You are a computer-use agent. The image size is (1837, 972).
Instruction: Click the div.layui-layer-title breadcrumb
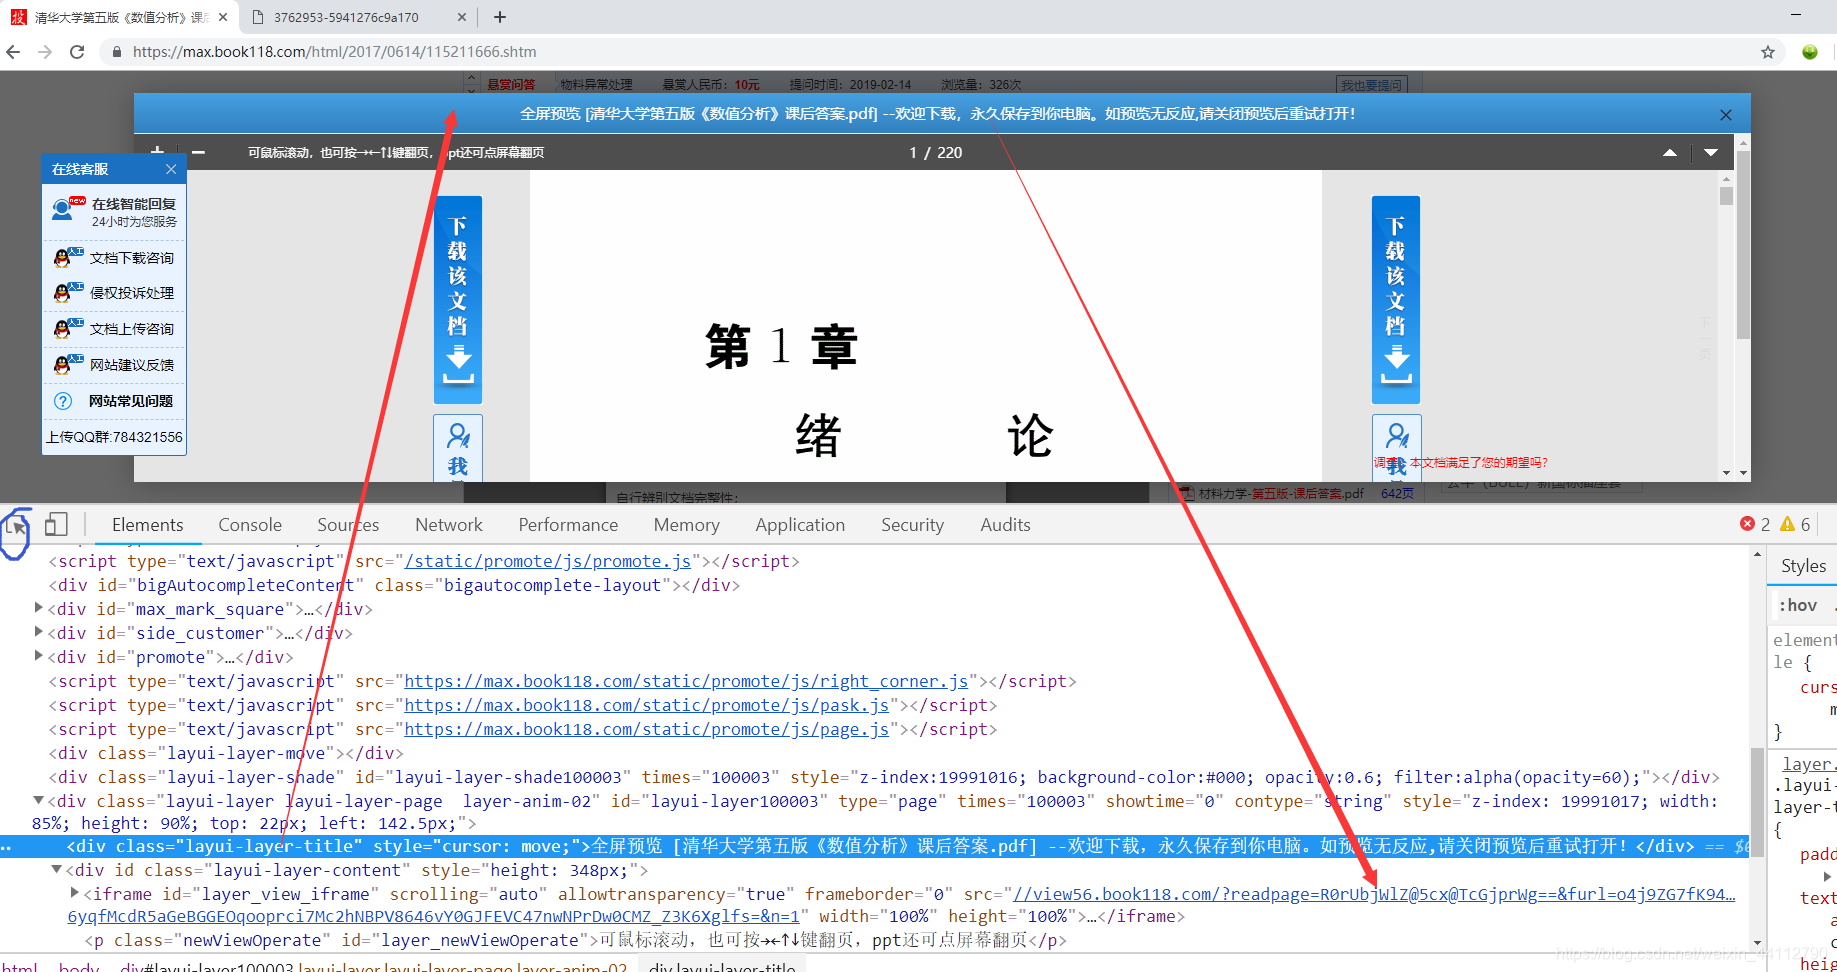tap(722, 967)
